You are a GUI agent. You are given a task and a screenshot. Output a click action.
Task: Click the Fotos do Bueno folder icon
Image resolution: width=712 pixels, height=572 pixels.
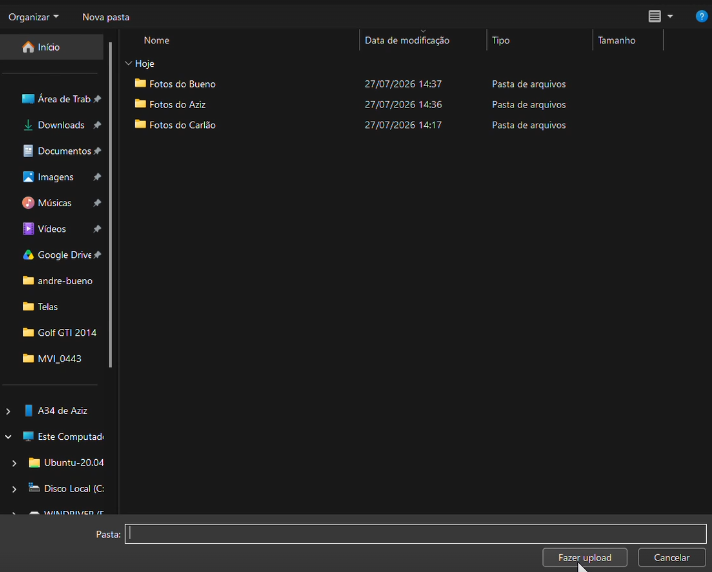tap(140, 83)
